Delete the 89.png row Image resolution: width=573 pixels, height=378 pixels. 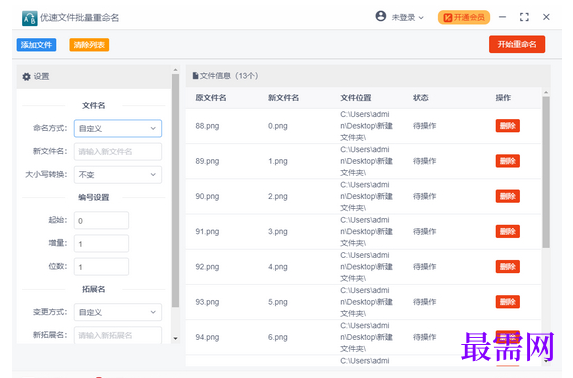[x=508, y=161]
